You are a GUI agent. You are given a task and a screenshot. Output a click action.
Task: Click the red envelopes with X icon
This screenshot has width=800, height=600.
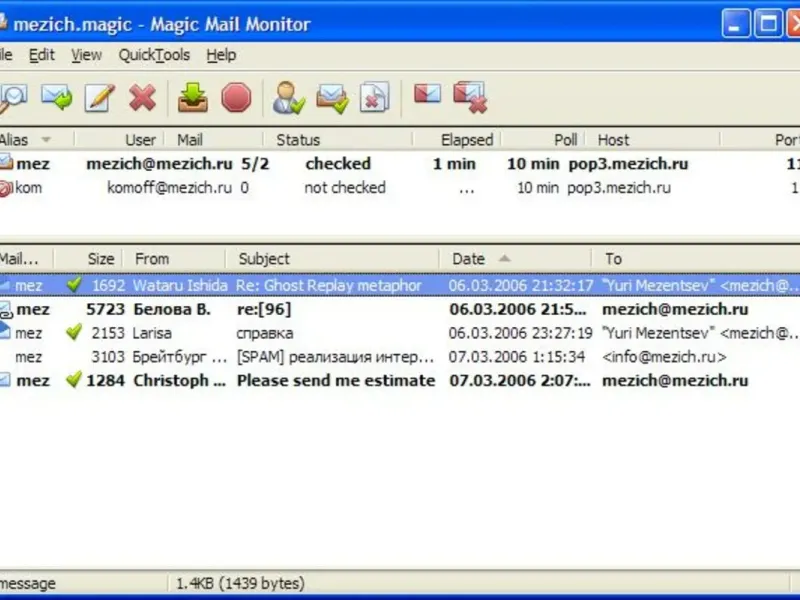pos(470,97)
